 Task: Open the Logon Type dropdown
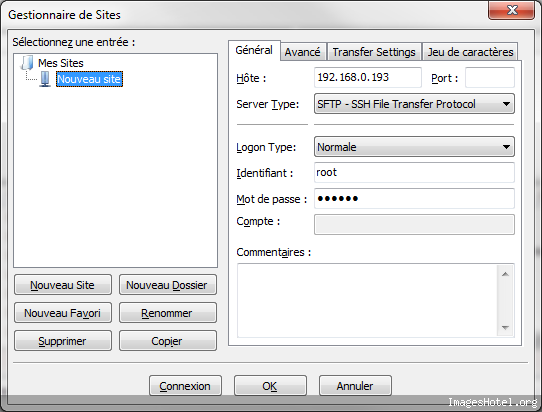(414, 147)
